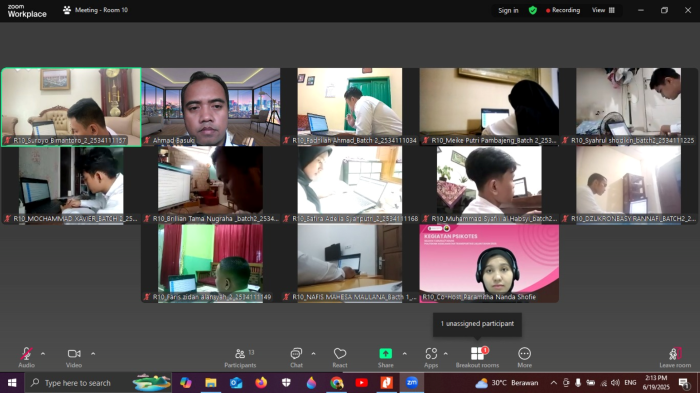The image size is (700, 393).
Task: Click the React heart icon
Action: coord(340,354)
